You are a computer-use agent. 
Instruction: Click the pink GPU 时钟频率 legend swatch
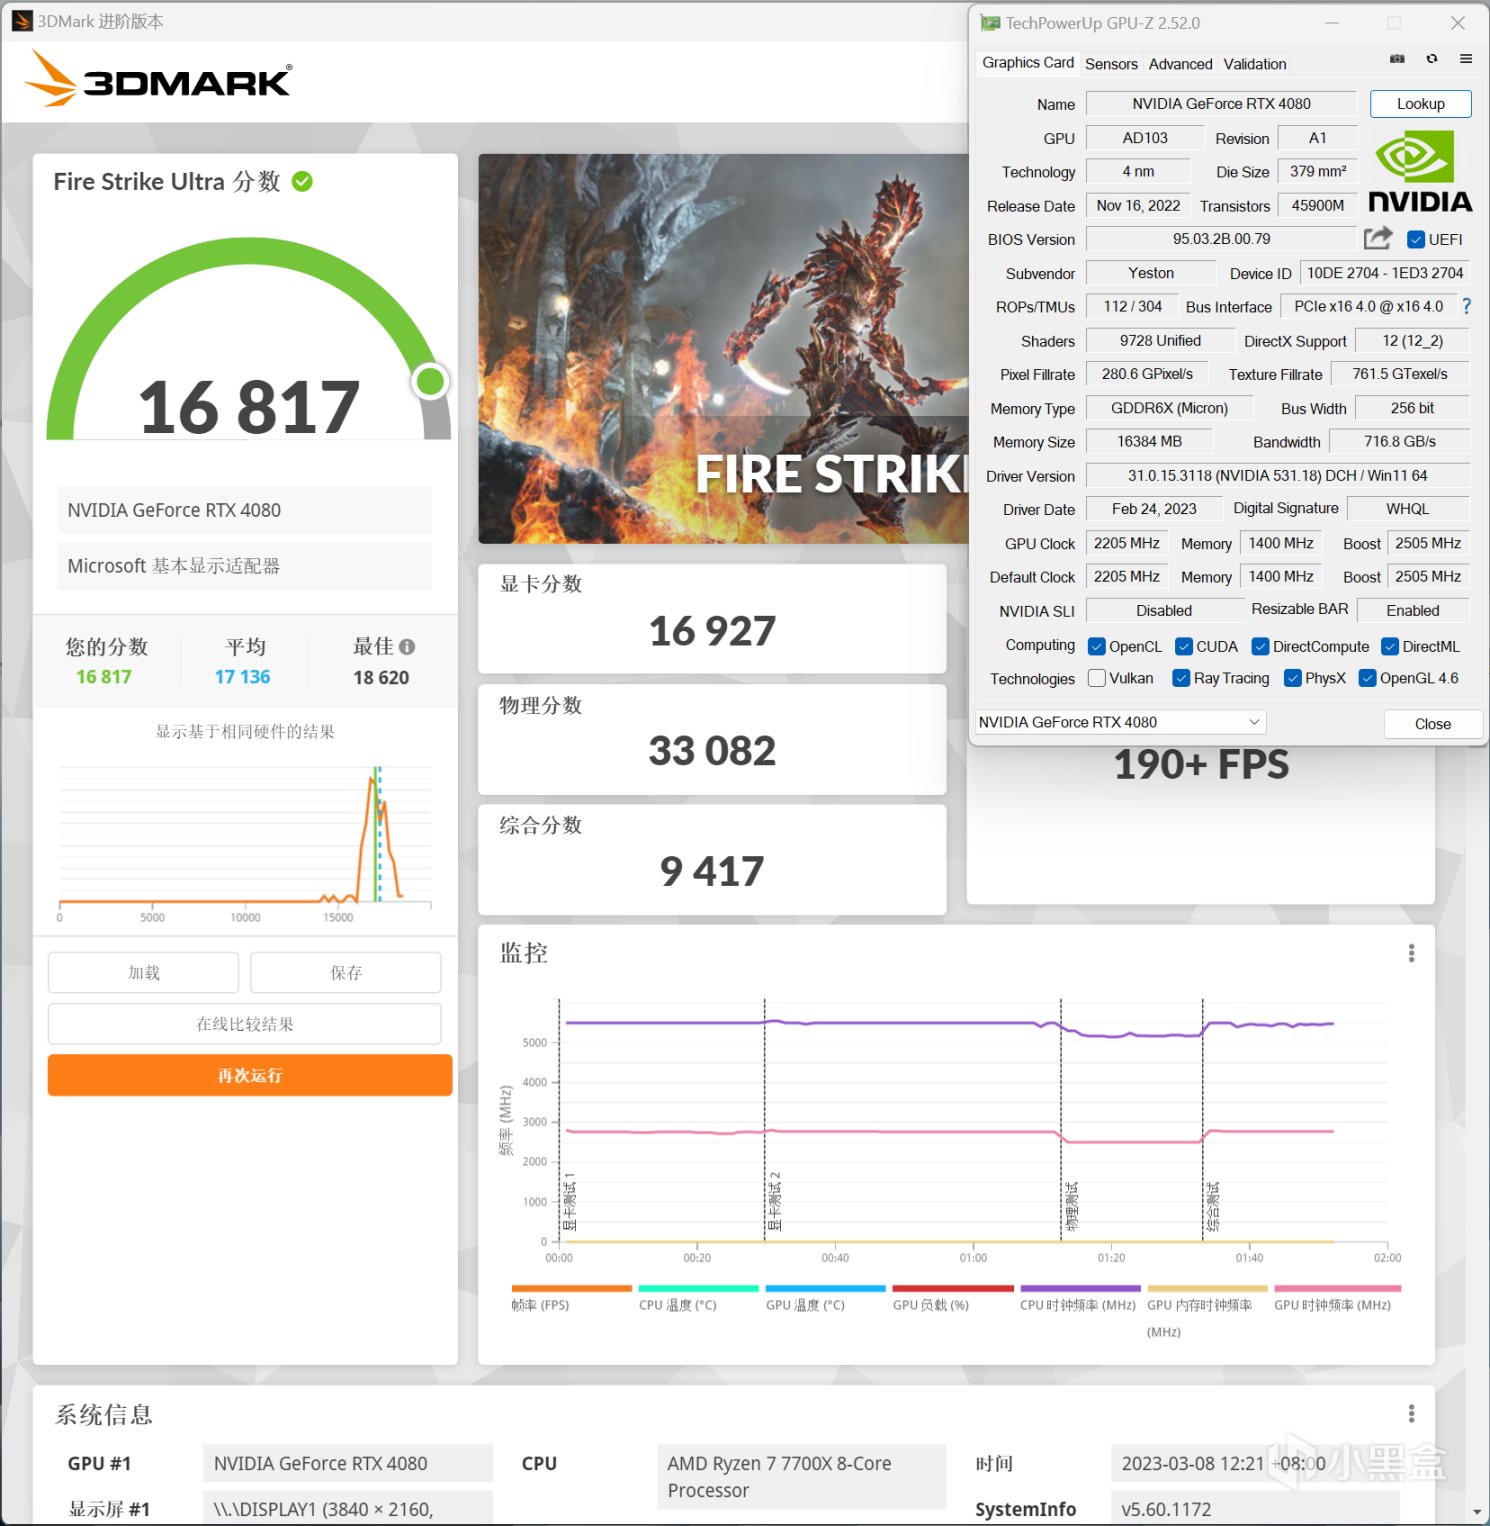[x=1337, y=1288]
